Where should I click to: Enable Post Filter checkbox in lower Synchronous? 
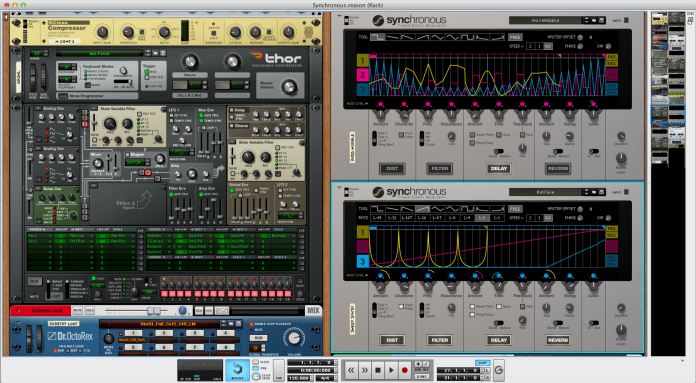point(401,306)
